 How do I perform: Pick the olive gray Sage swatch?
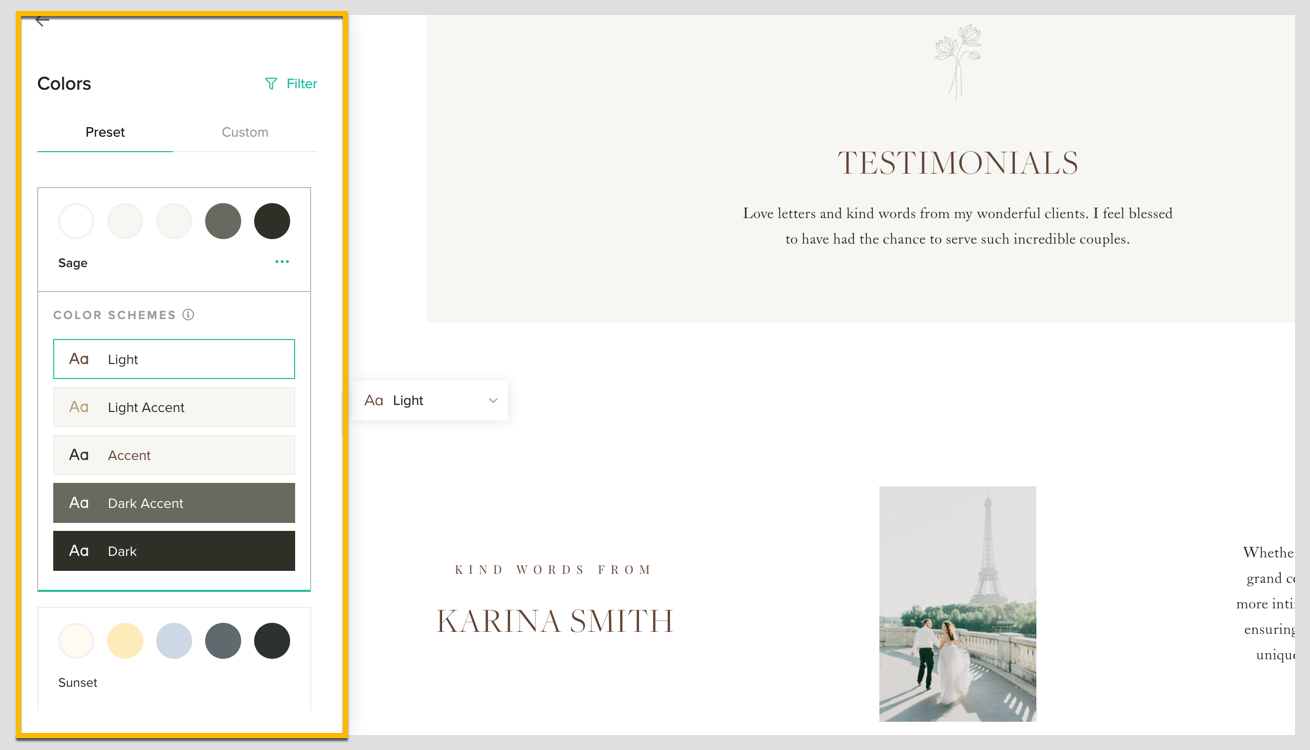point(223,221)
